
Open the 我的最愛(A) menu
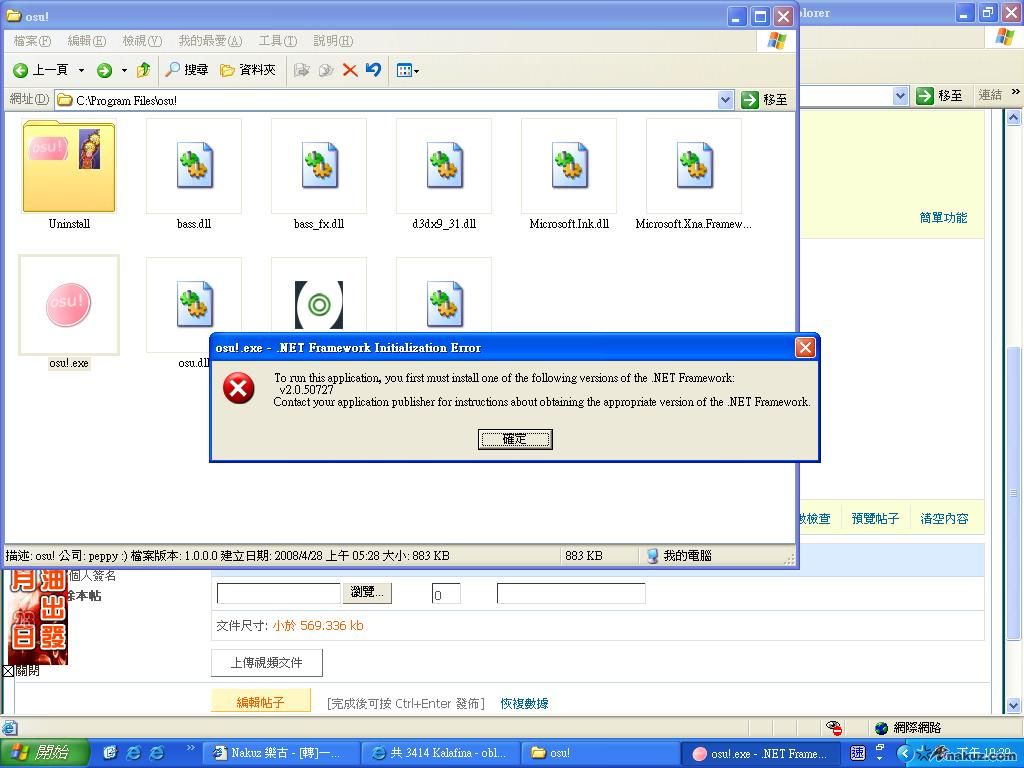tap(210, 41)
